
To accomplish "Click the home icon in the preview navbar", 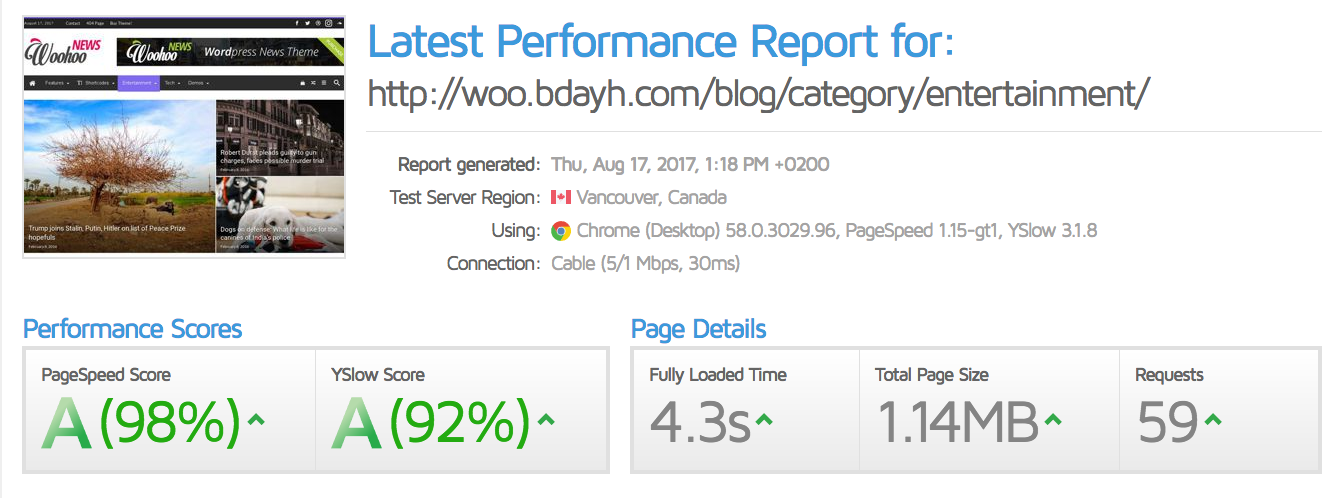I will point(32,83).
